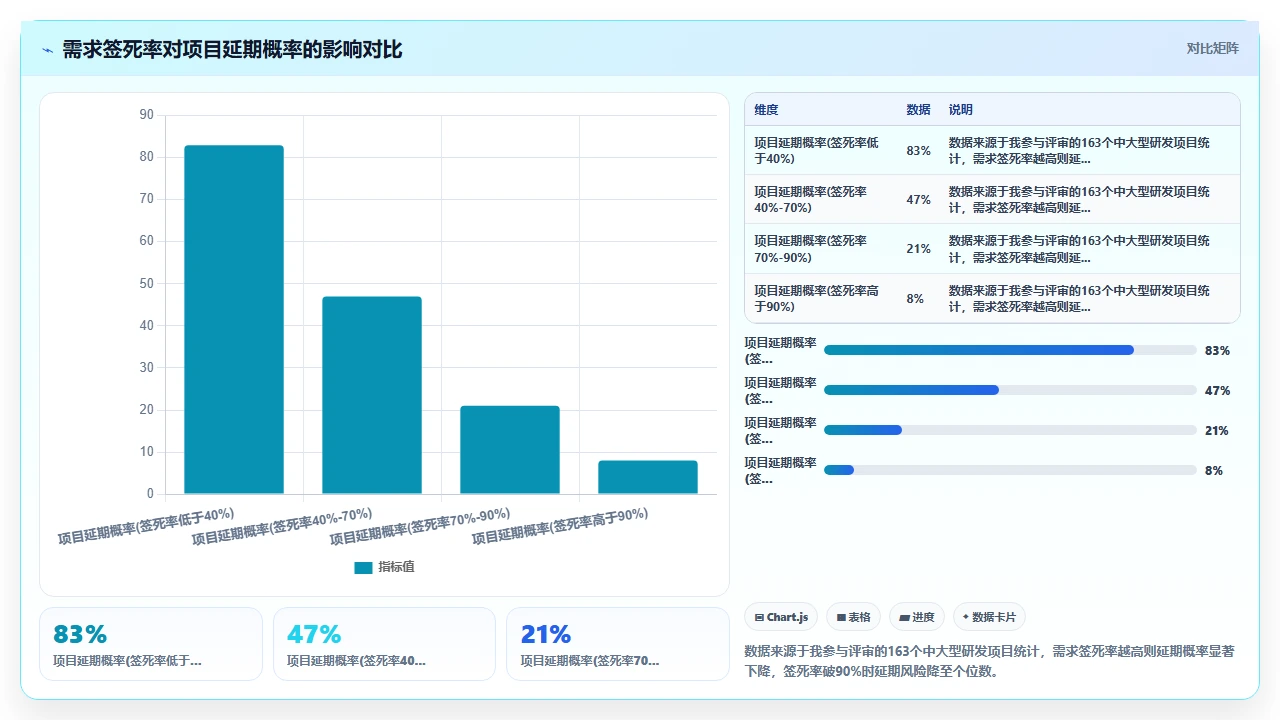
Task: Click the 47% progress bar
Action: coord(1010,390)
